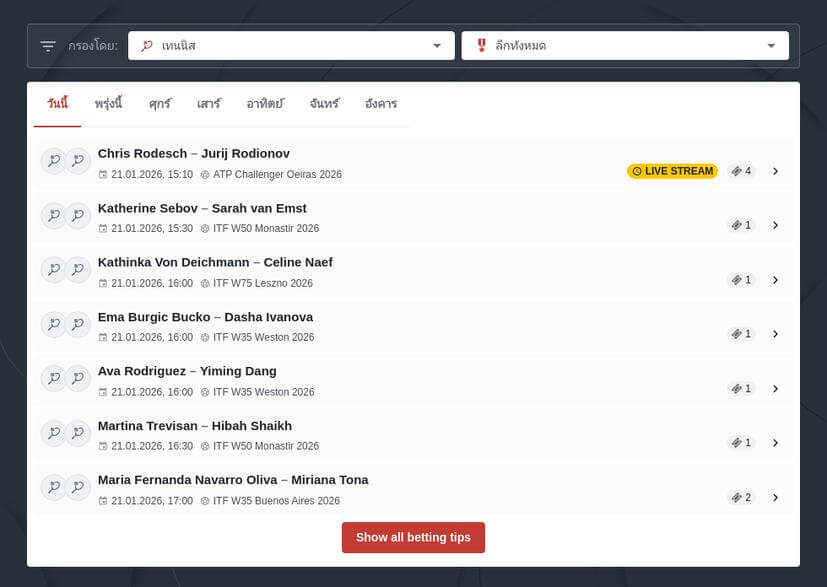
Task: Expand the Katherine Sebov match arrow
Action: [x=775, y=225]
